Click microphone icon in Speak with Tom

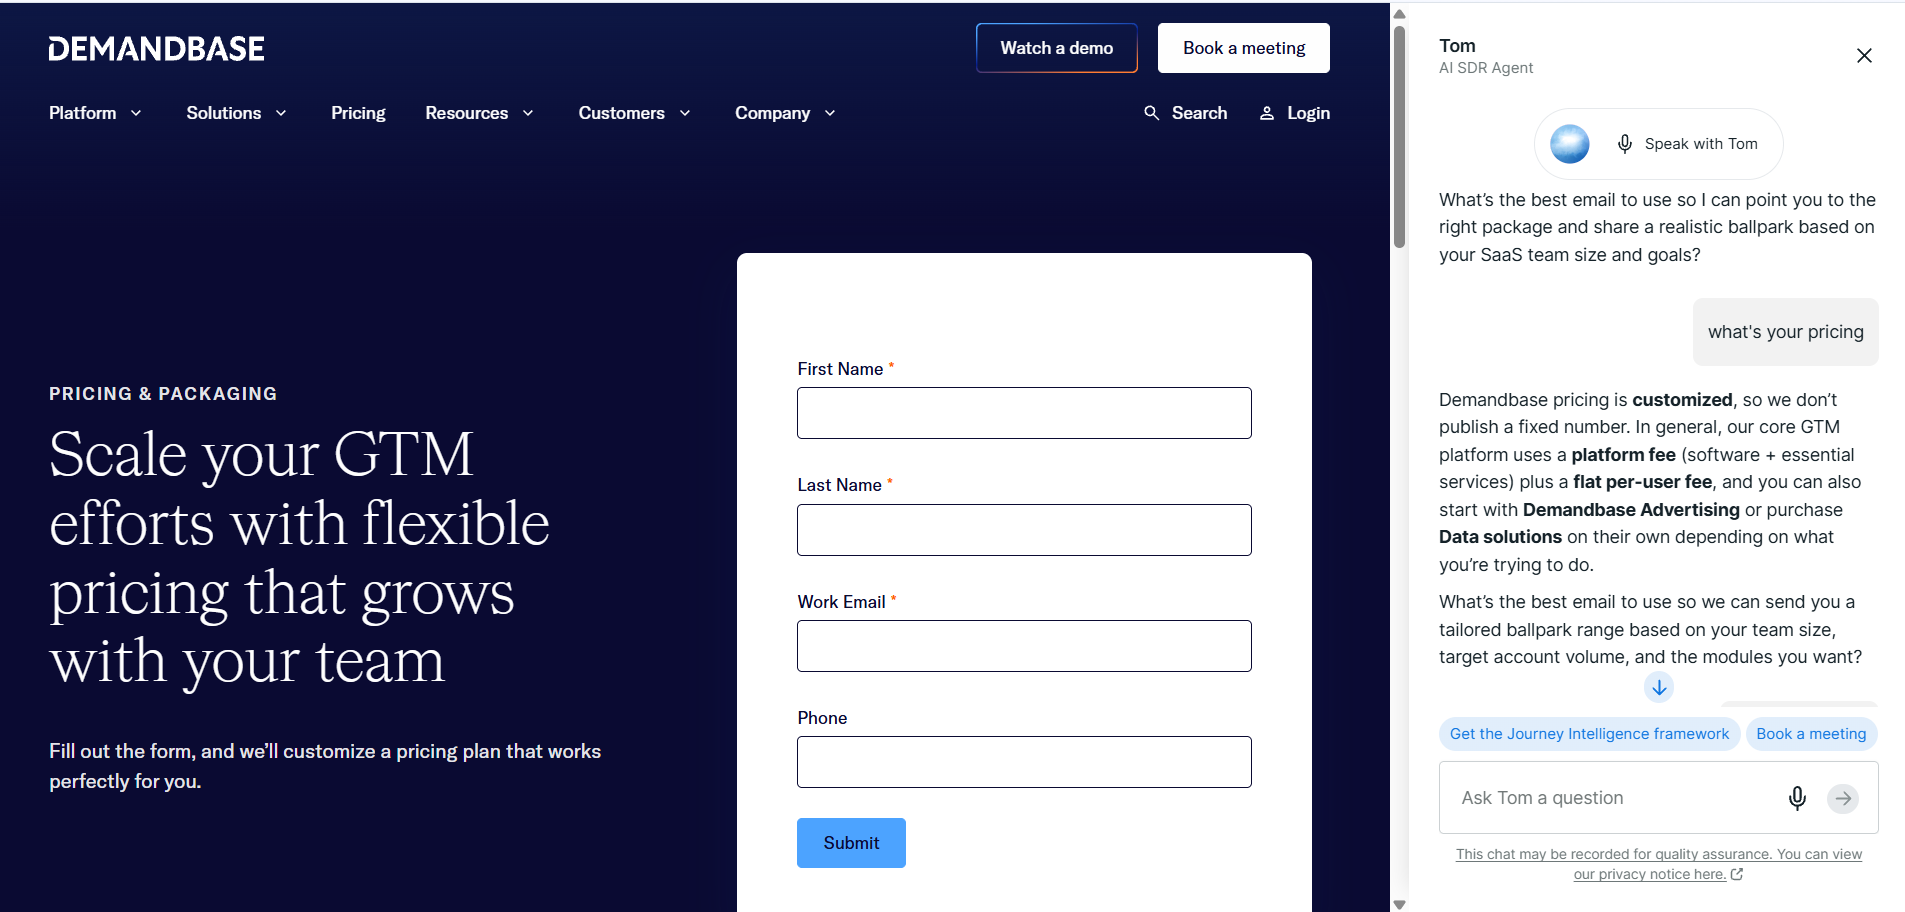[1625, 144]
